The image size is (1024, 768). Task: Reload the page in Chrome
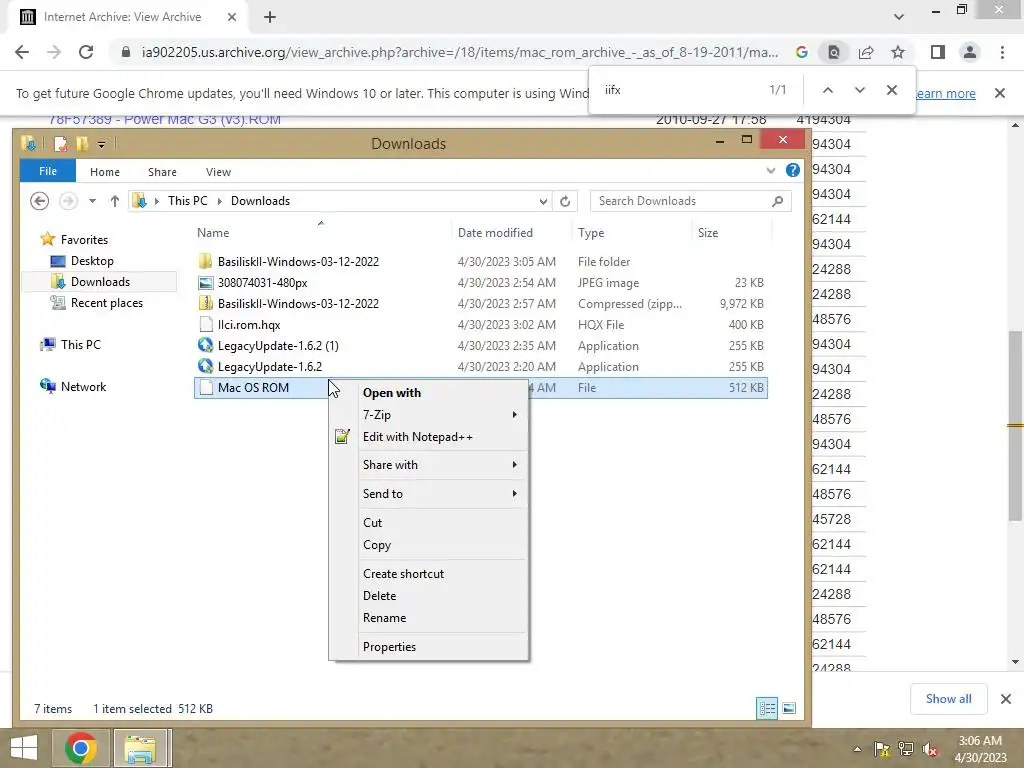click(x=86, y=52)
